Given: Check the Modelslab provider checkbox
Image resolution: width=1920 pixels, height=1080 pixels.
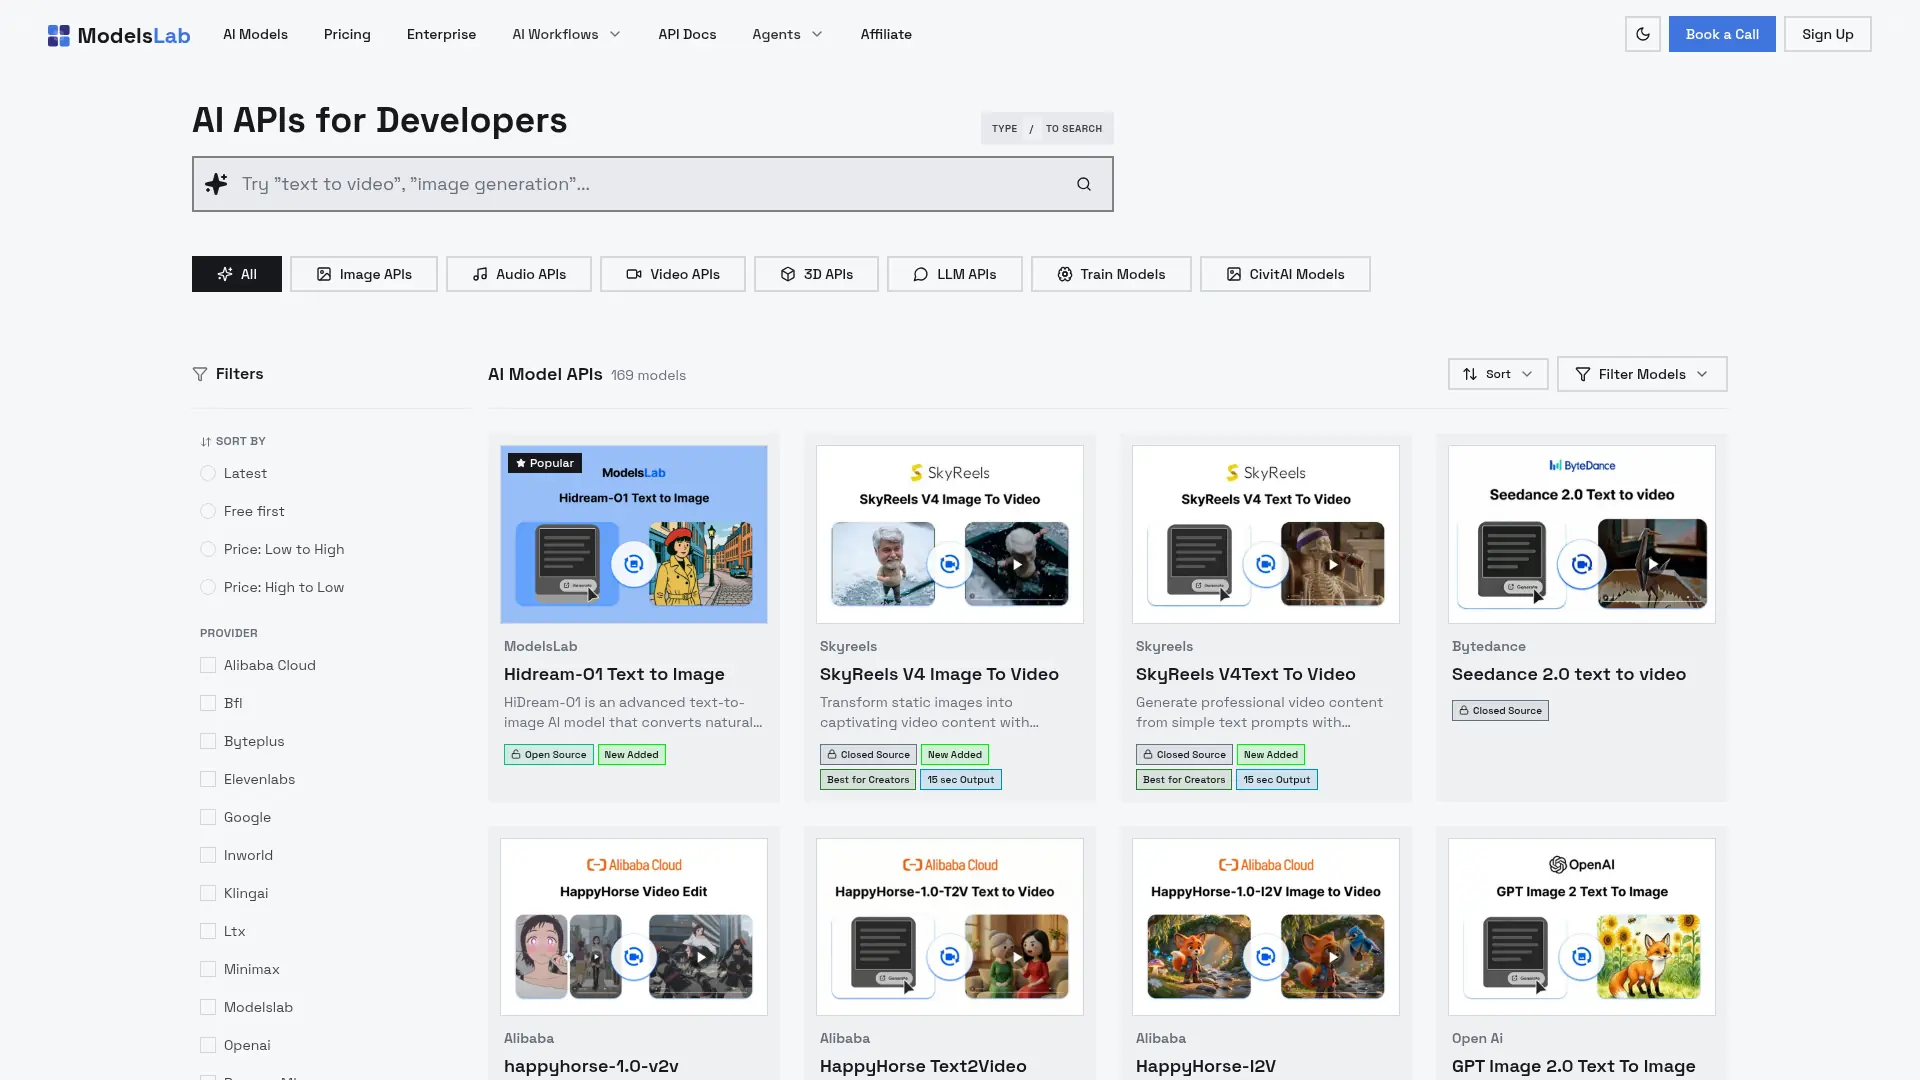Looking at the screenshot, I should [x=208, y=1007].
